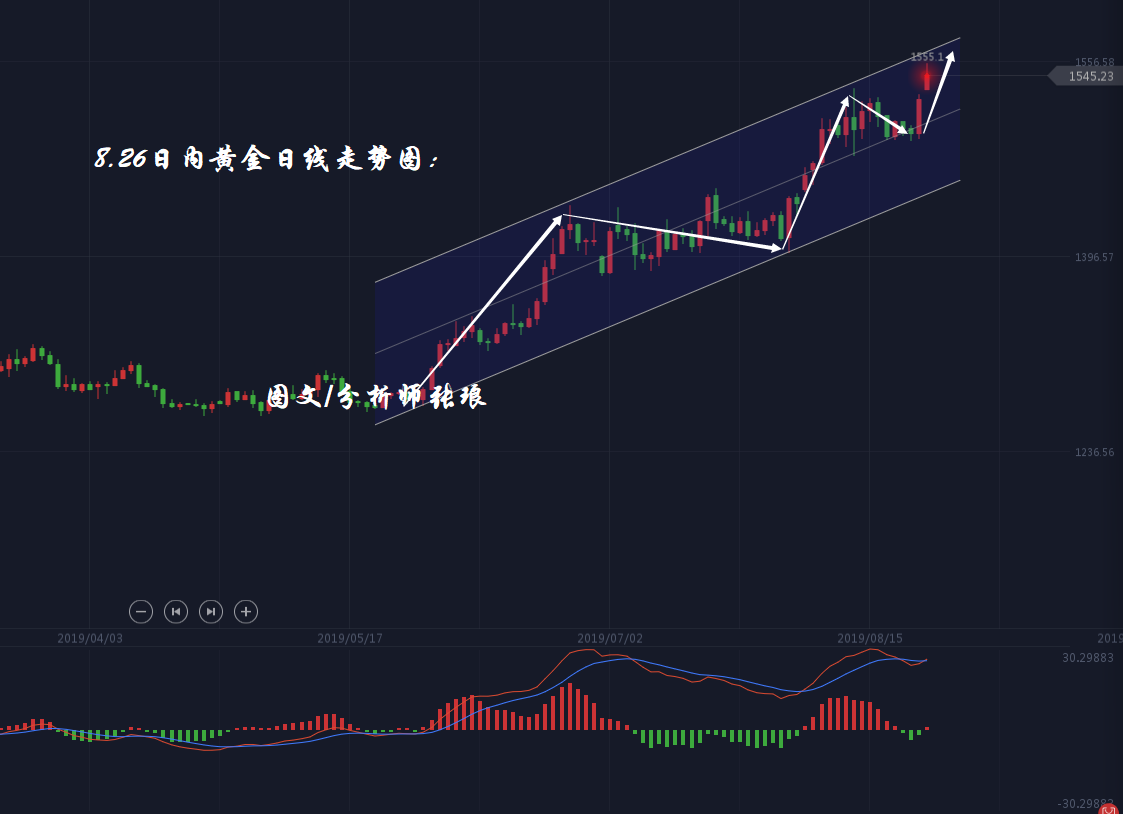Screen dimensions: 1123x814
Task: Select the glowing red latest candle marker
Action: coord(927,77)
